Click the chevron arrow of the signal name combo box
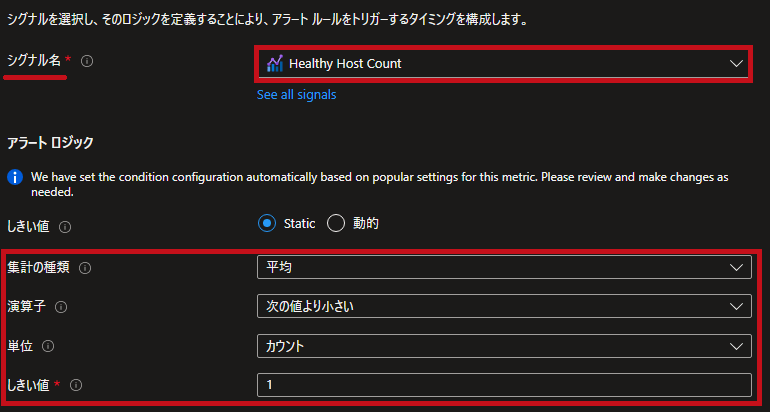770x412 pixels. click(736, 64)
